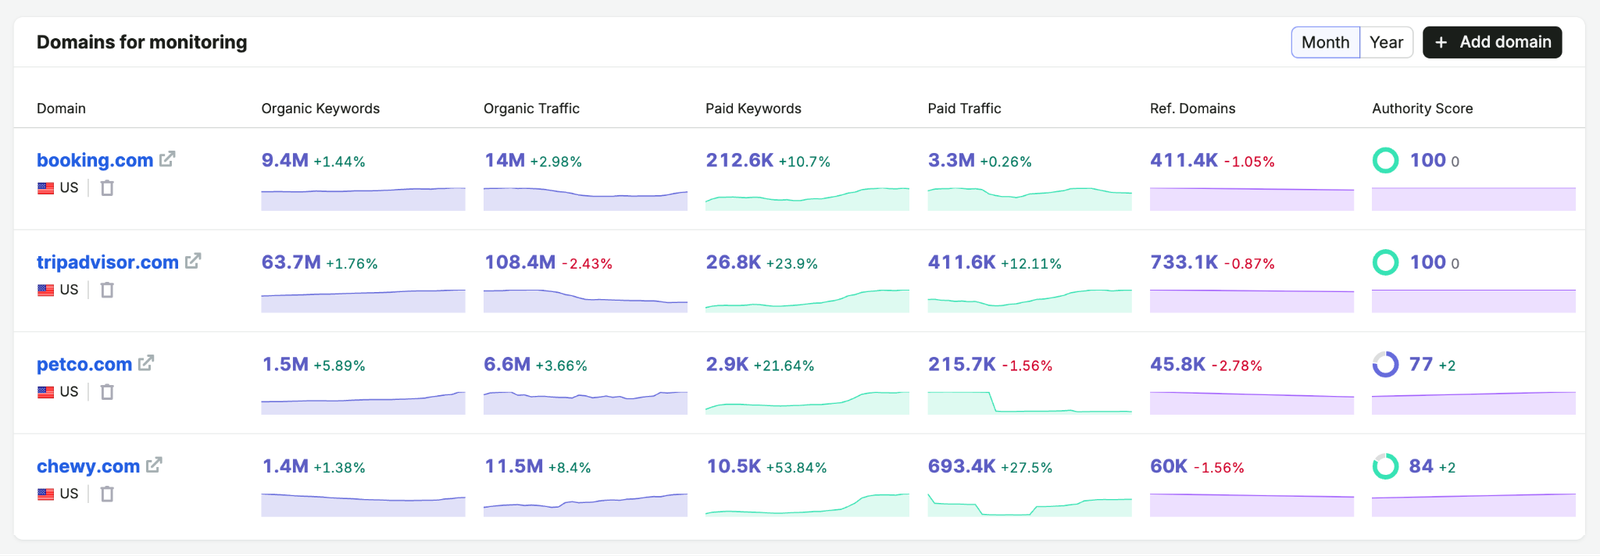1600x556 pixels.
Task: Switch to Month view
Action: [1325, 42]
